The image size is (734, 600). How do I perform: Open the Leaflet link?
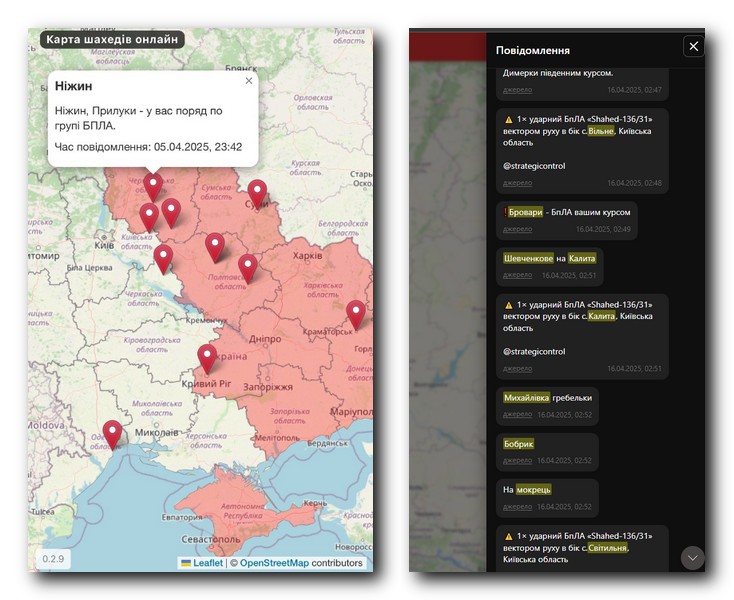tap(208, 563)
